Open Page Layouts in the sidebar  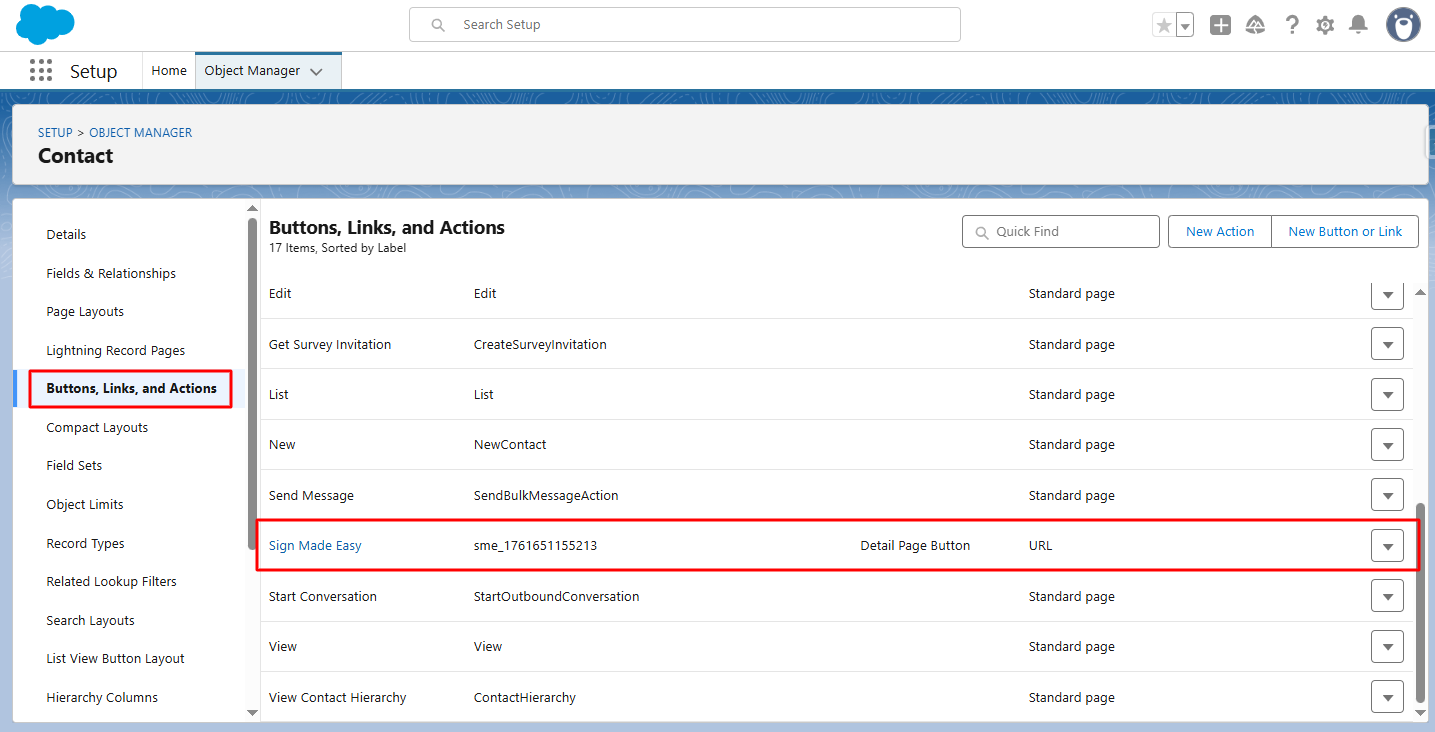[85, 312]
